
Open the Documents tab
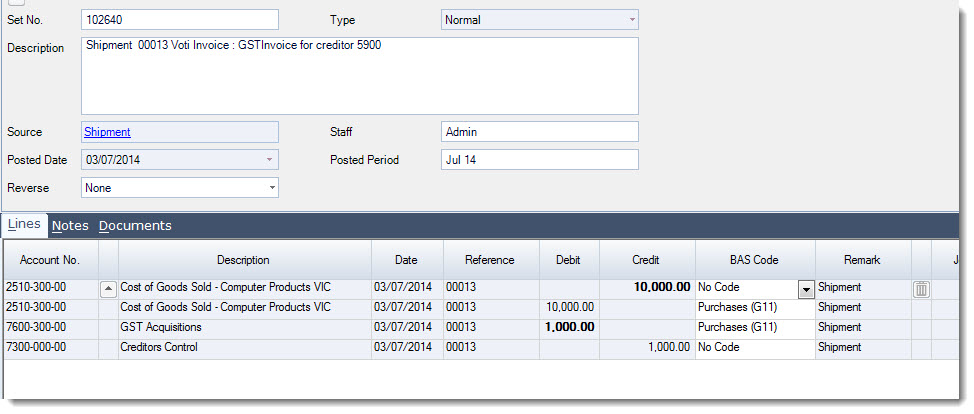(135, 226)
